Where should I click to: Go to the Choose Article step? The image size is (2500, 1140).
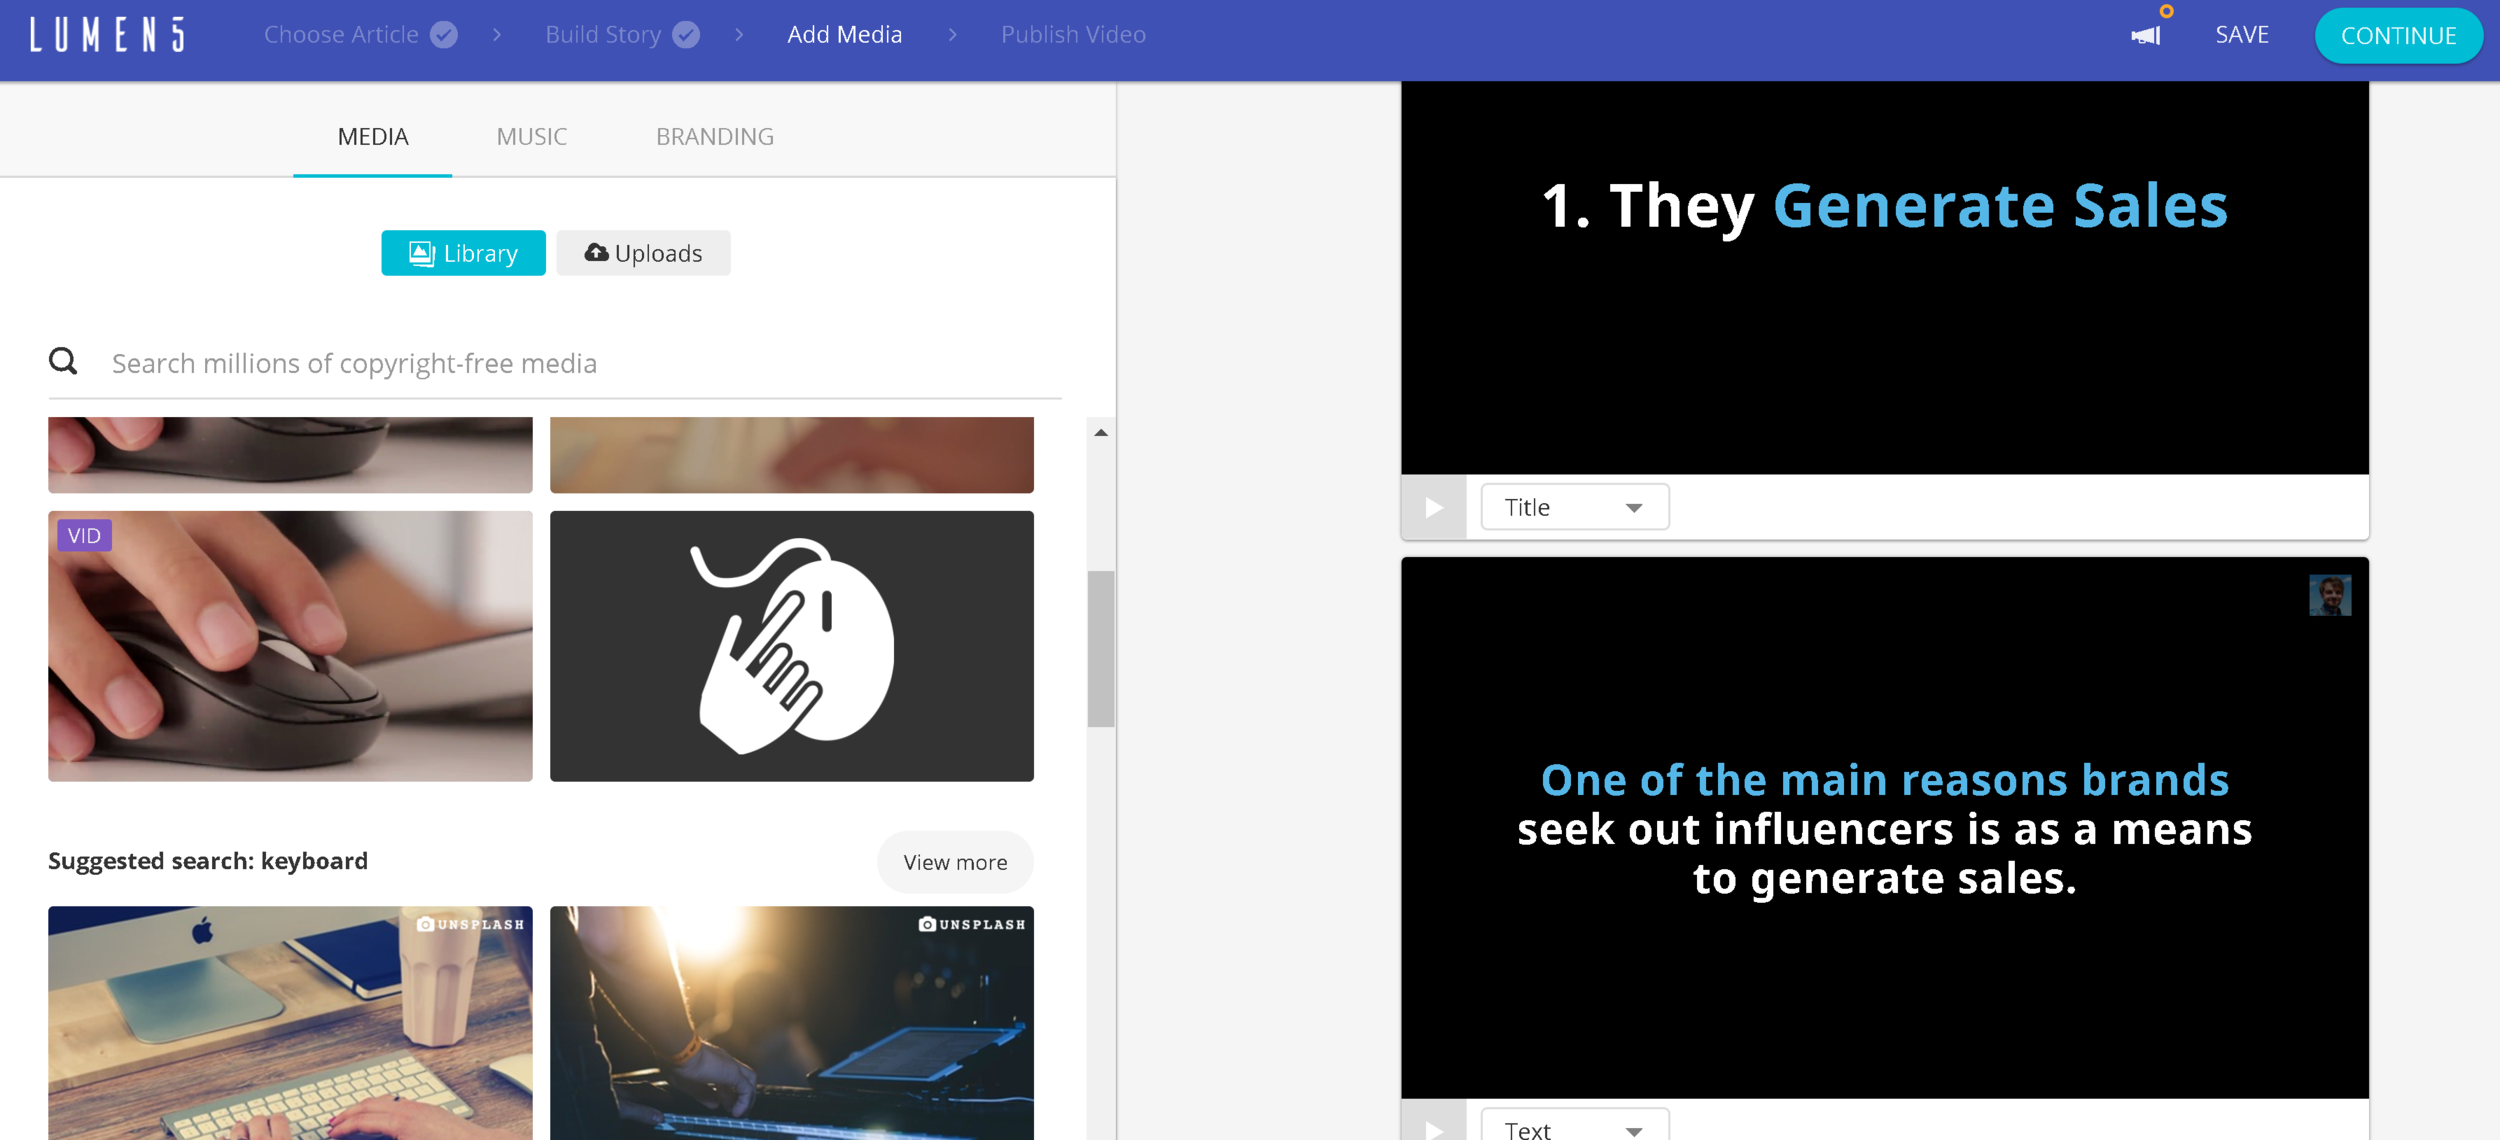tap(341, 35)
